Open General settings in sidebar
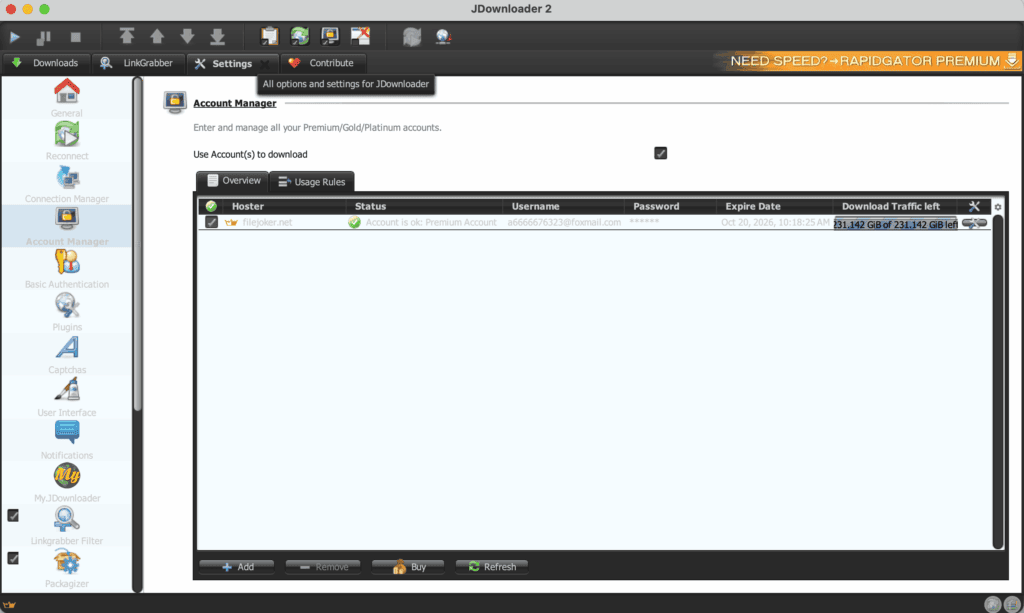The image size is (1024, 613). tap(67, 97)
